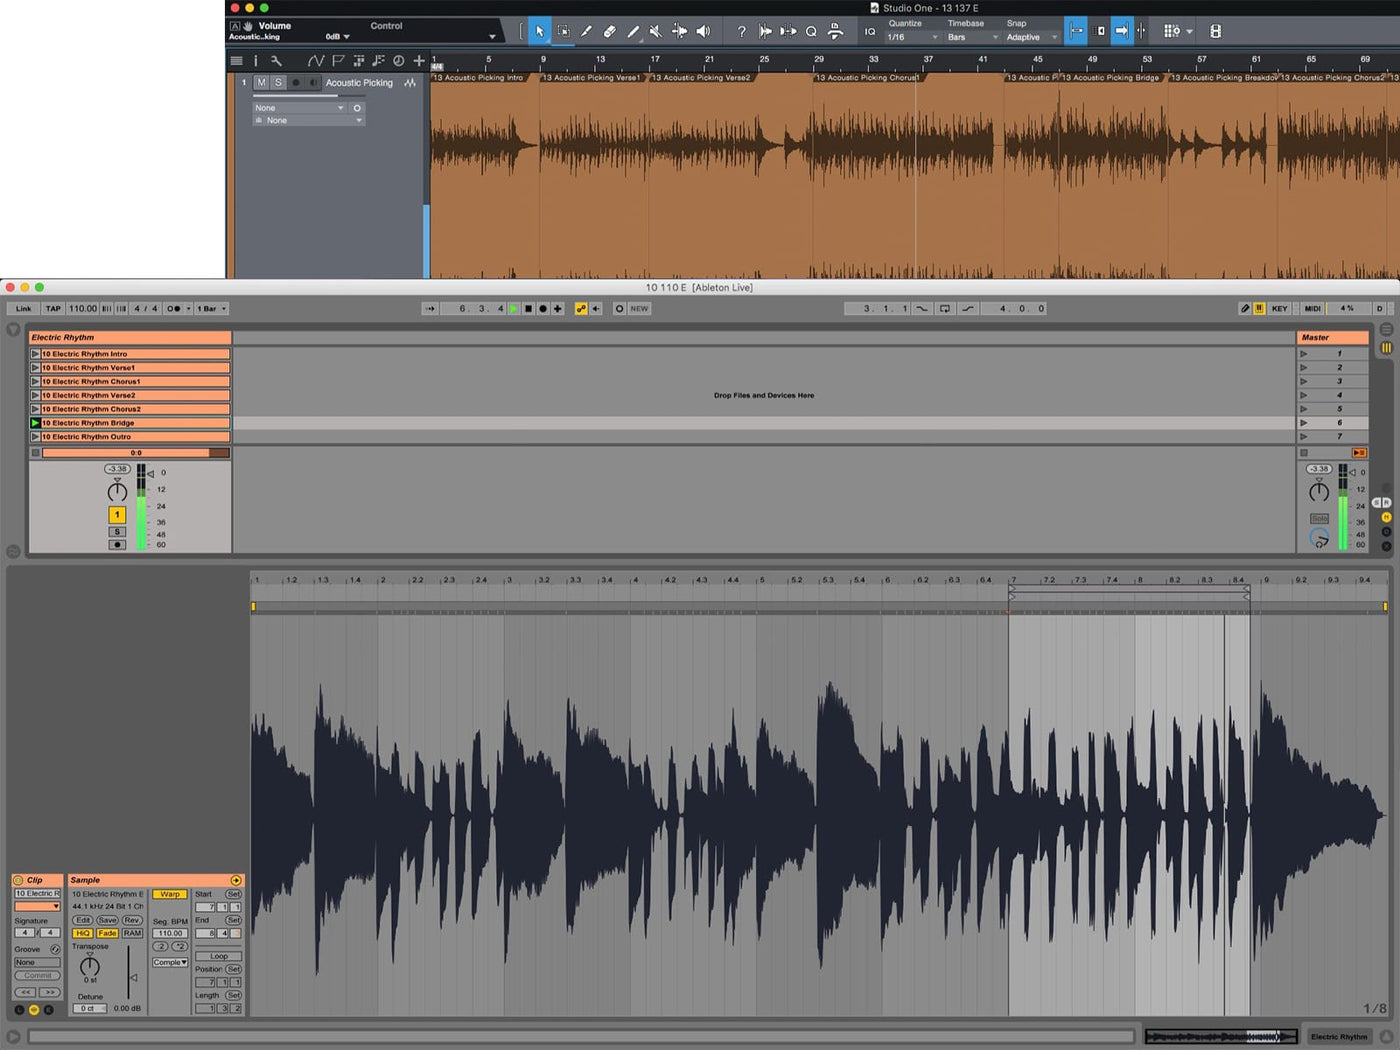
Task: Select the Mute tool in Studio One toolbar
Action: pos(655,32)
